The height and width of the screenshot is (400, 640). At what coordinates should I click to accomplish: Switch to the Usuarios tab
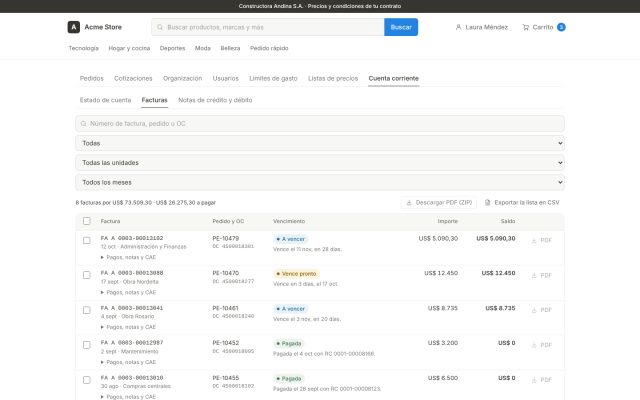click(x=225, y=78)
